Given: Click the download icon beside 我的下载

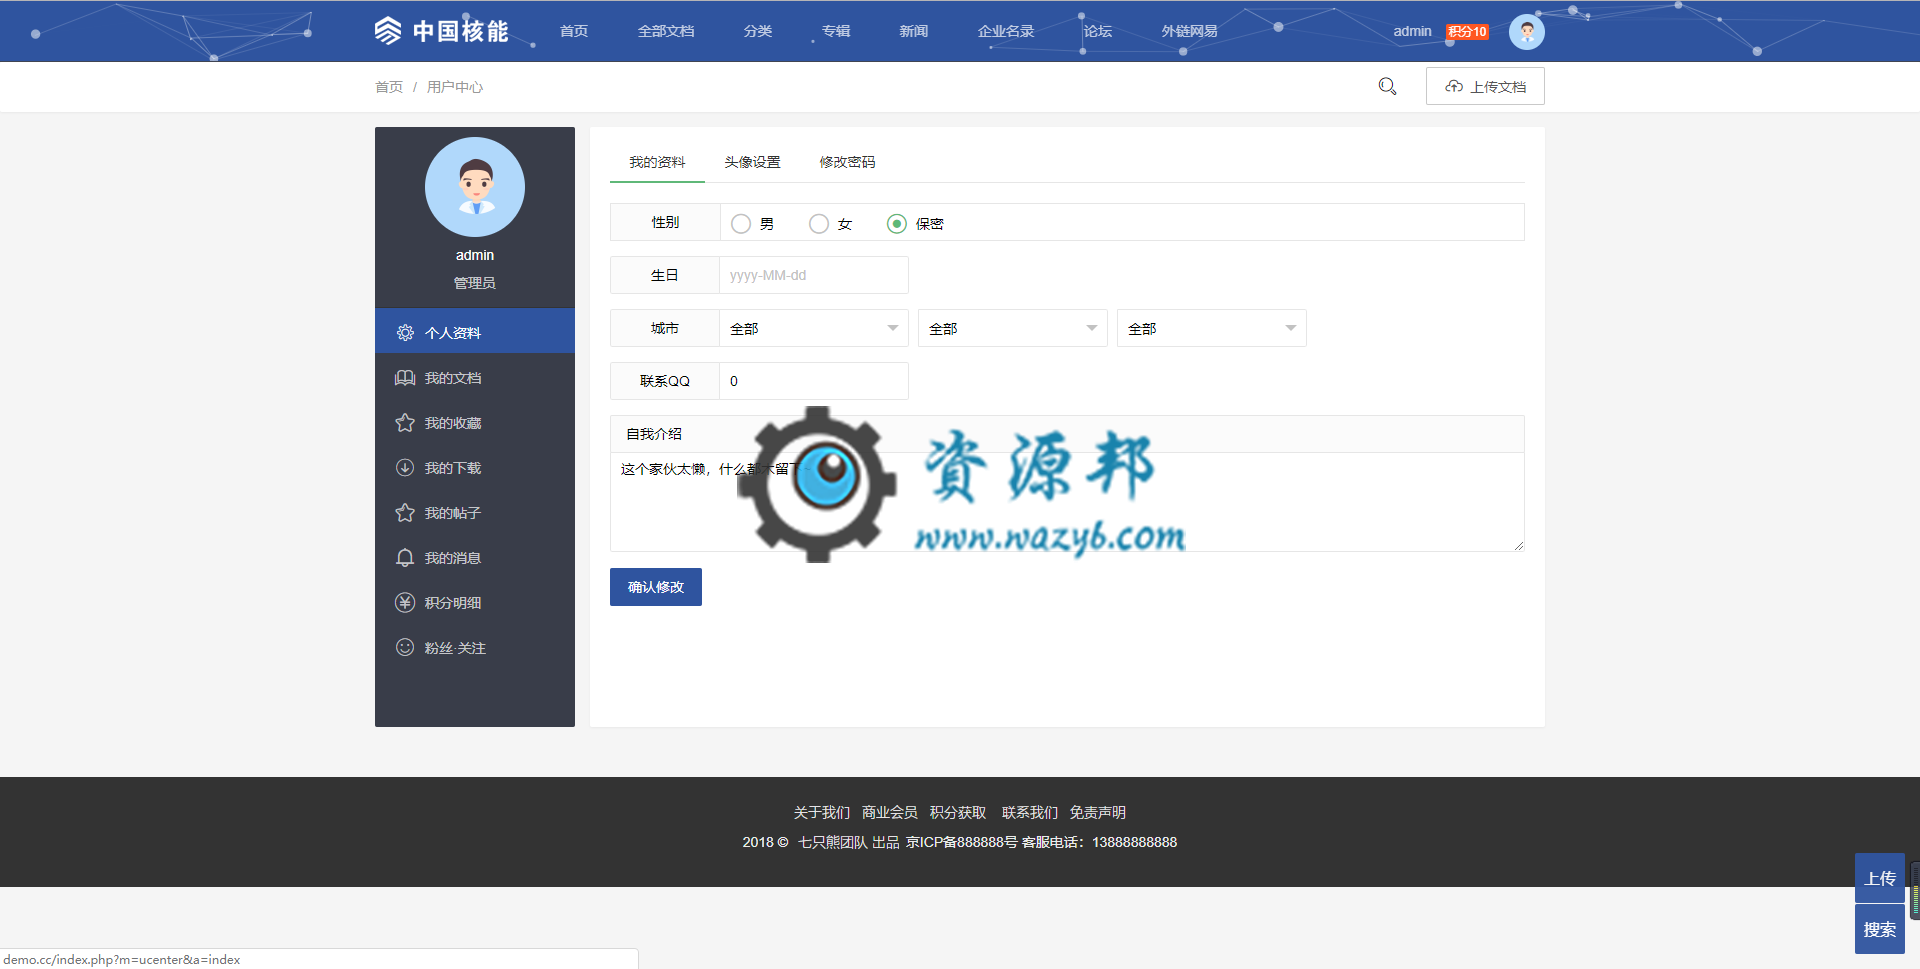Looking at the screenshot, I should click(405, 468).
